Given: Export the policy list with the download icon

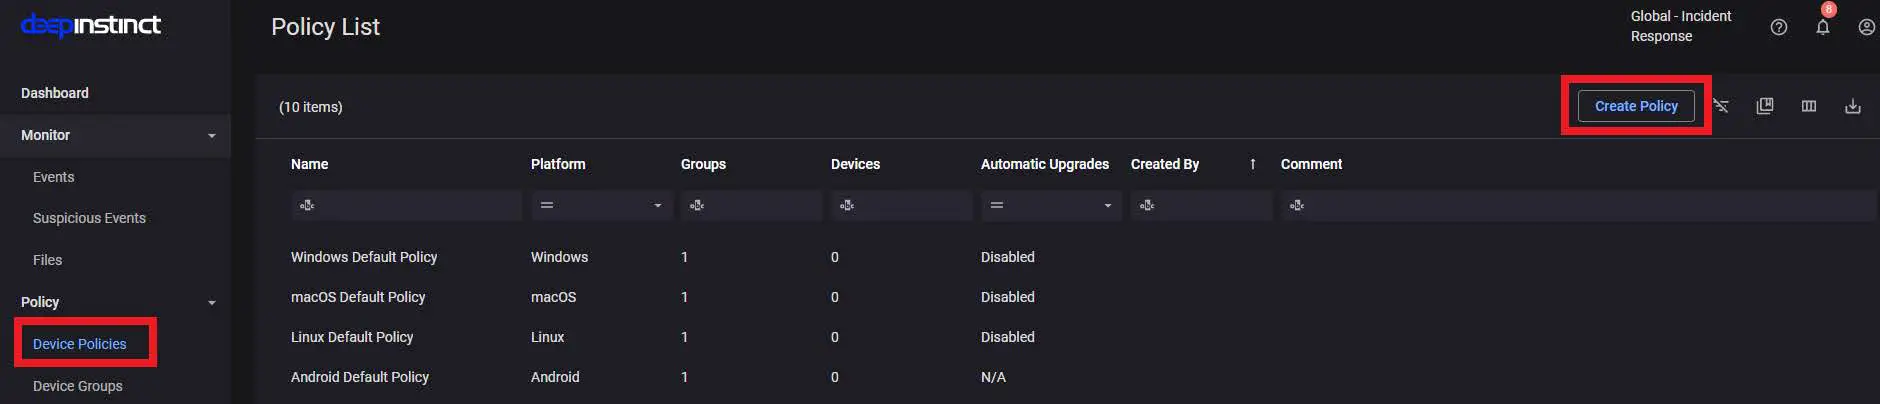Looking at the screenshot, I should (1853, 106).
